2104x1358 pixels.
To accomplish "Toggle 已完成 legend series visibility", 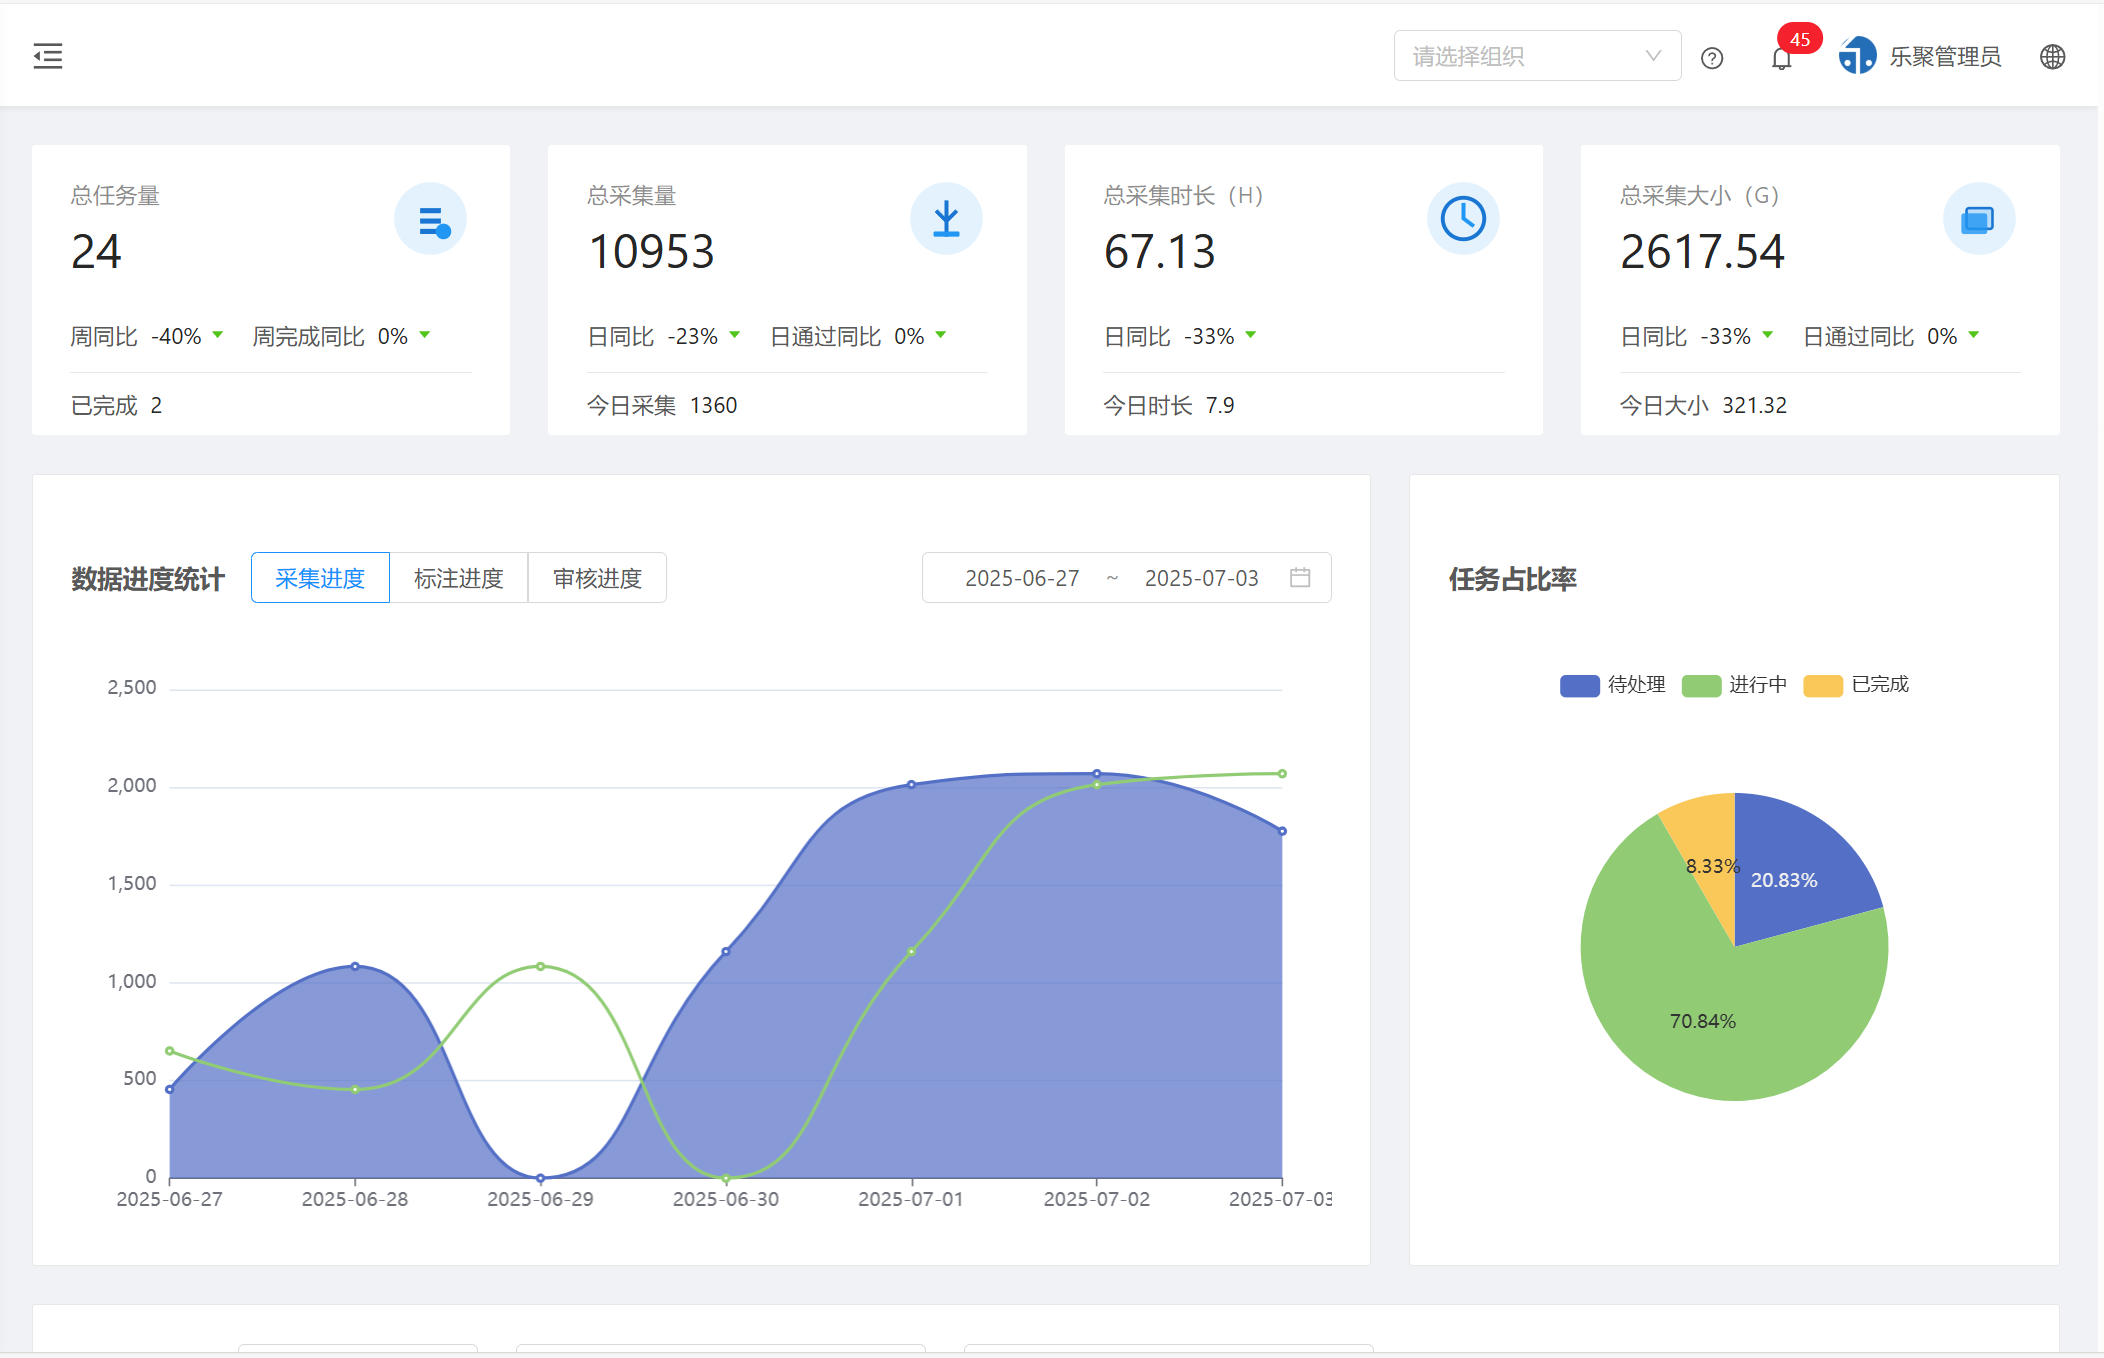I will click(x=1856, y=685).
